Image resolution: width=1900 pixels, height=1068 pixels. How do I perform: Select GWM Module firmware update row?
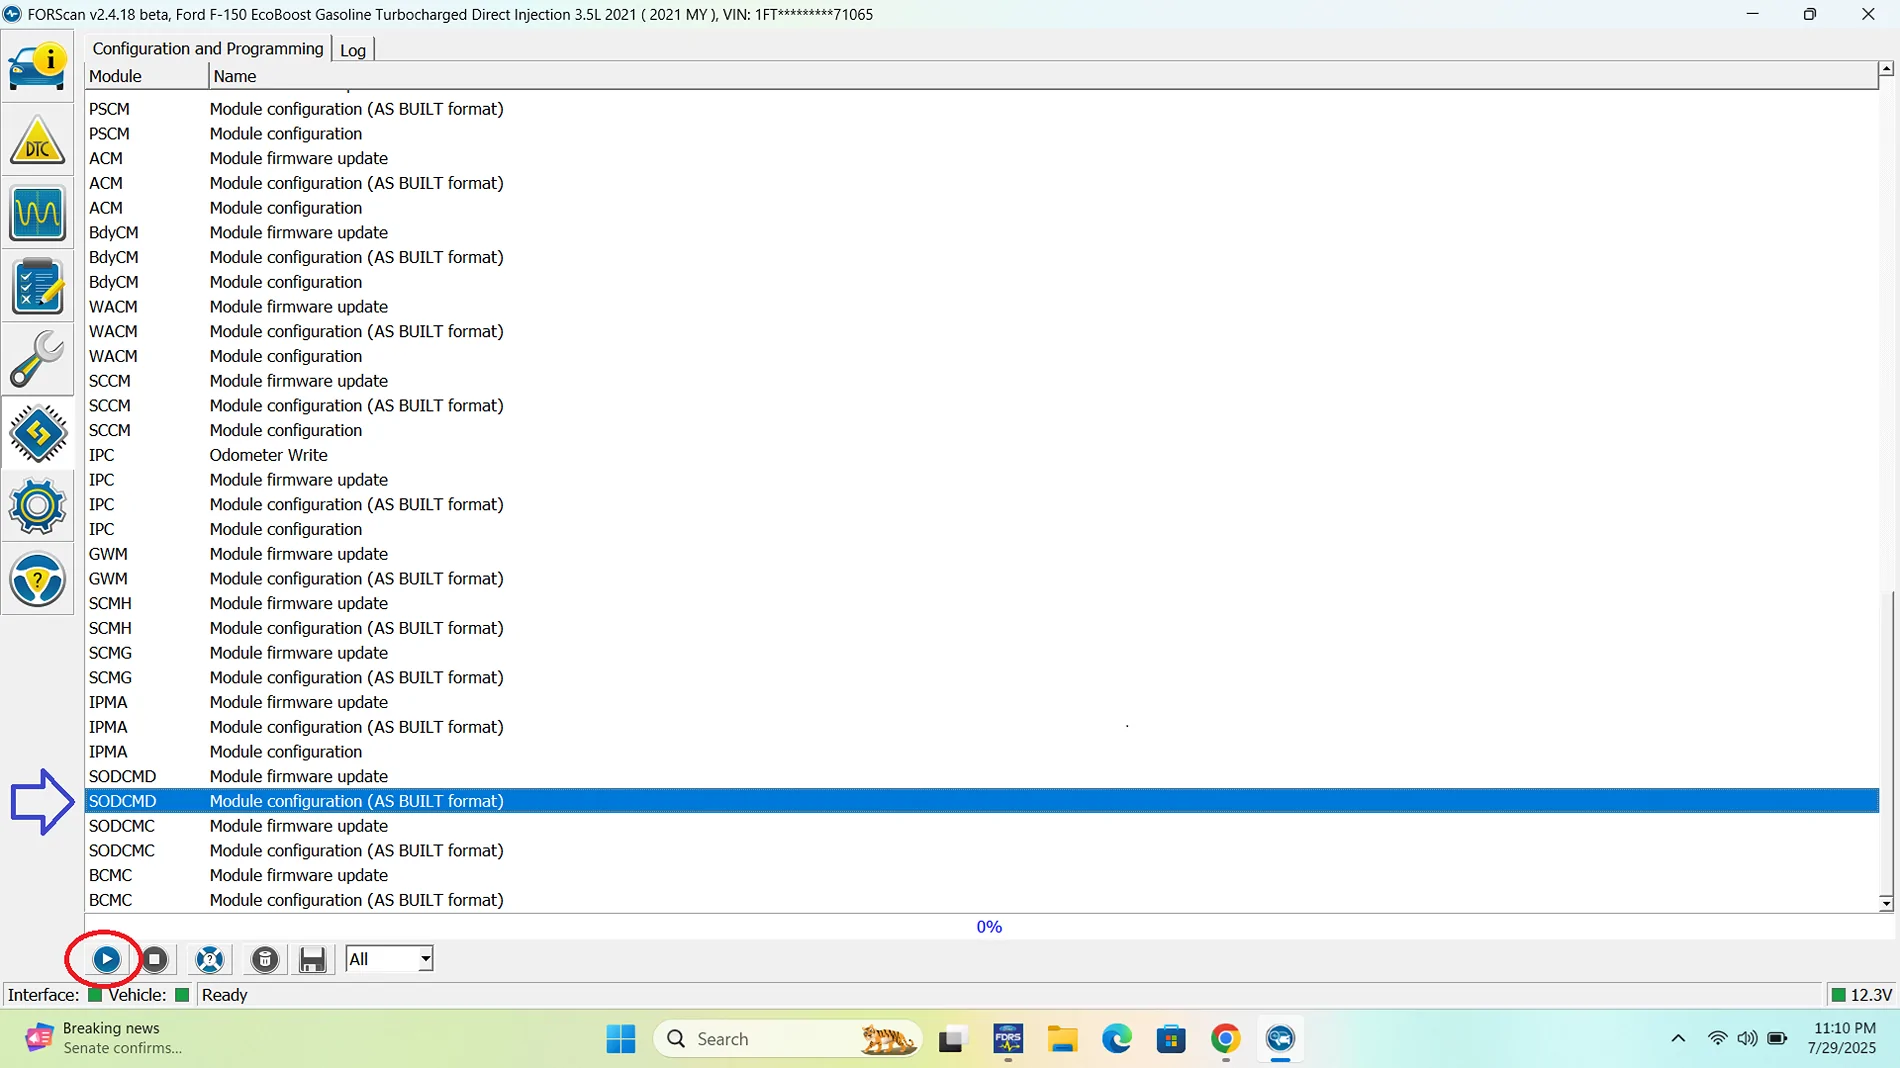(981, 554)
